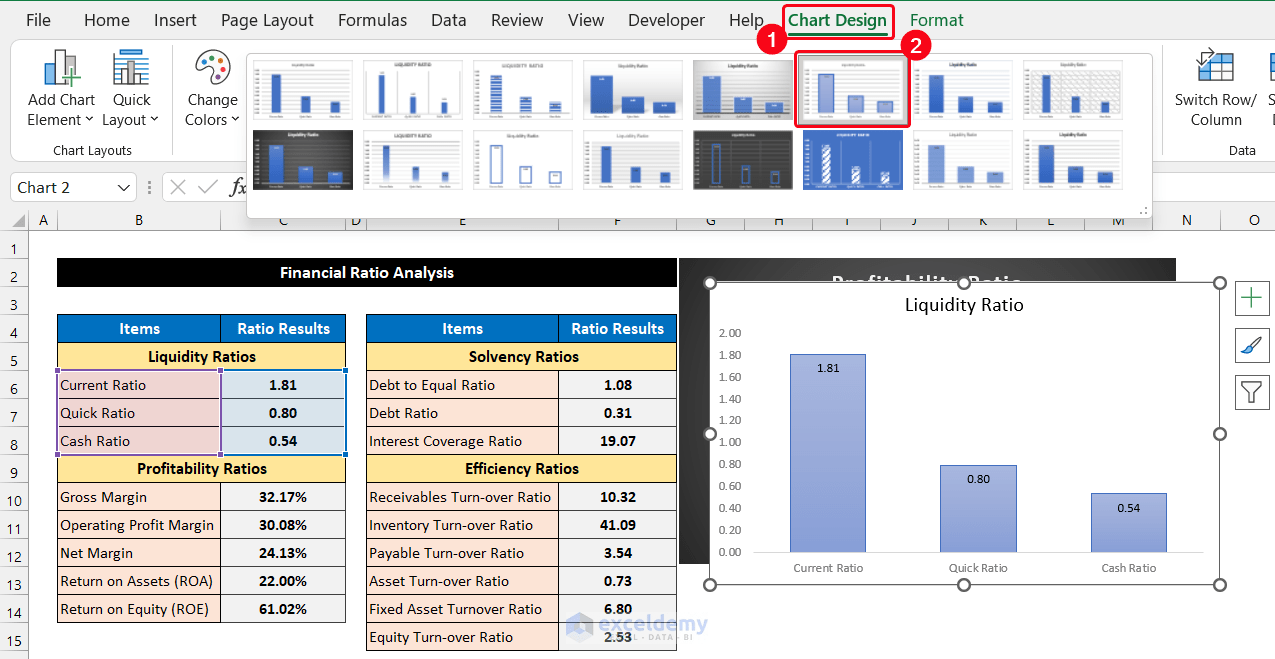Open the Chart Styles brush icon
Image resolution: width=1275 pixels, height=659 pixels.
pyautogui.click(x=1252, y=345)
